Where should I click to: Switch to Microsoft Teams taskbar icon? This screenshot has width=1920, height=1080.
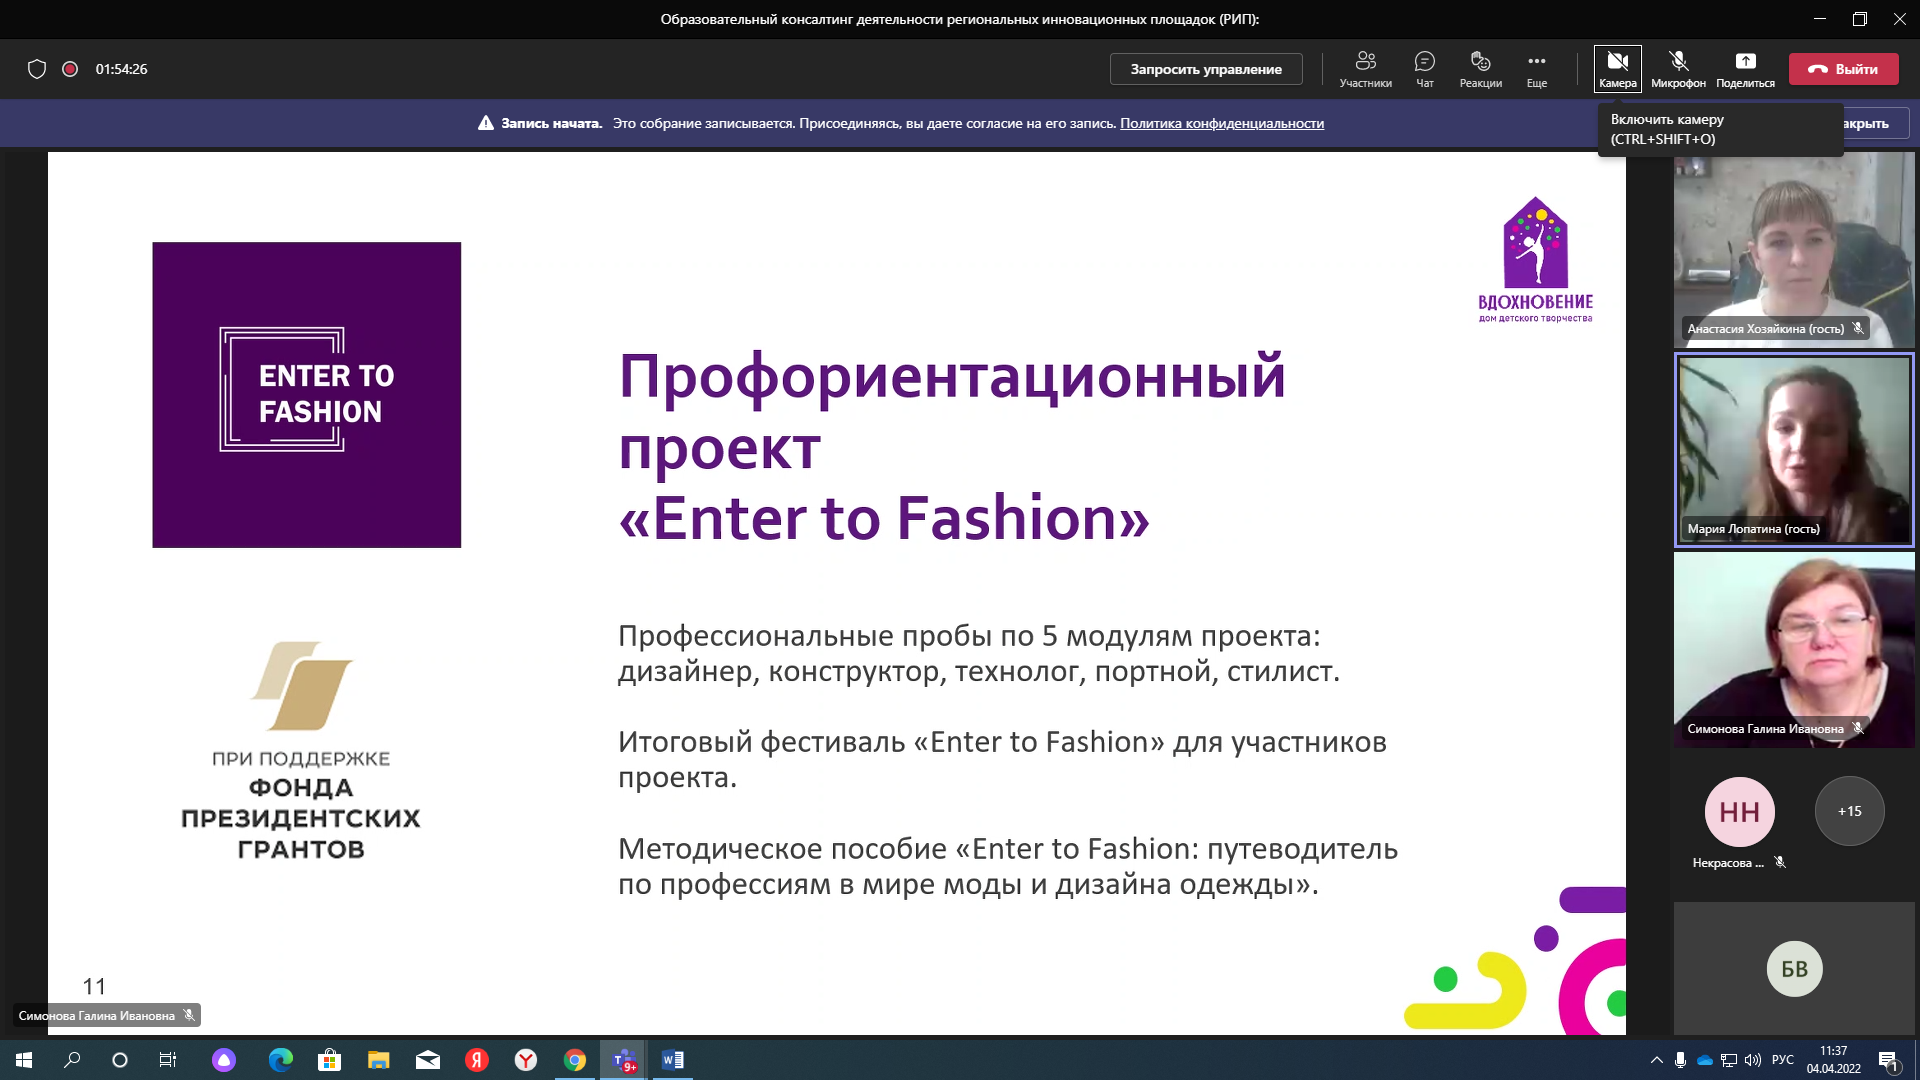[624, 1060]
